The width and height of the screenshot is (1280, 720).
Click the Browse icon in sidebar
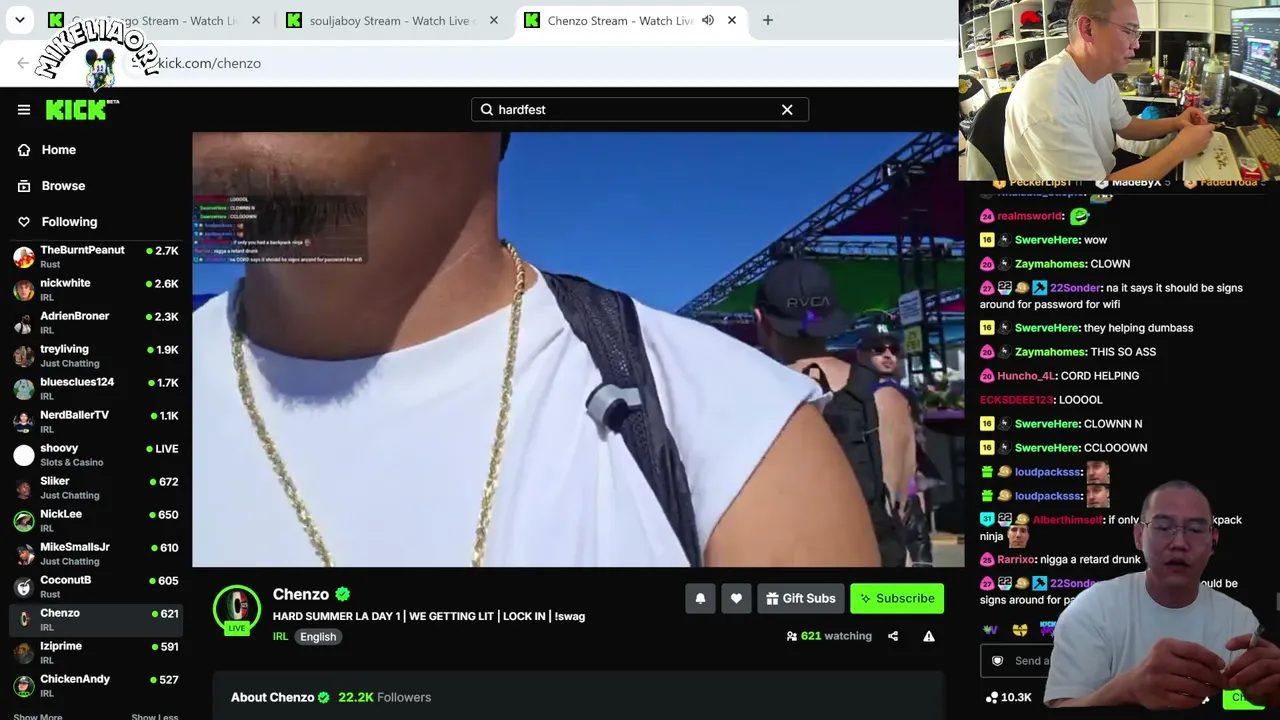(24, 186)
